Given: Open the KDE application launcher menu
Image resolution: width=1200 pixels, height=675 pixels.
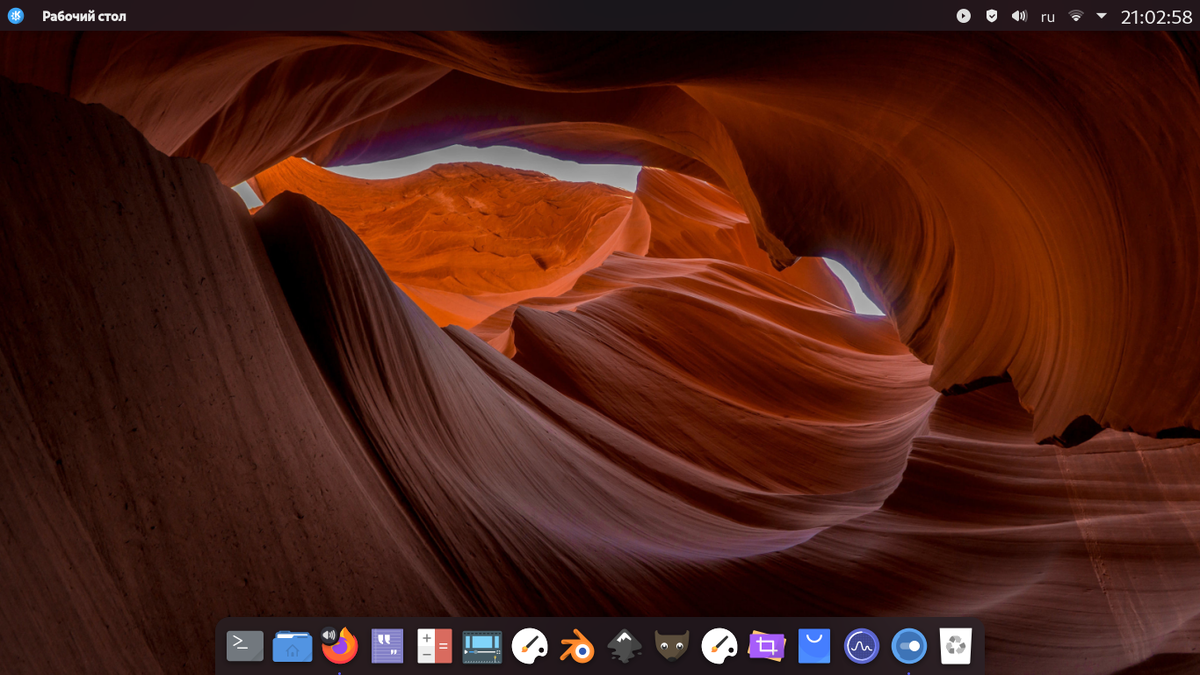Looking at the screenshot, I should 16,16.
